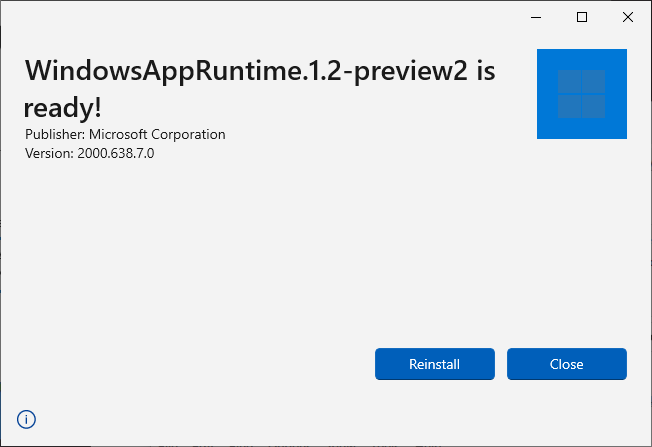
Task: Maximize the installer window
Action: point(582,17)
